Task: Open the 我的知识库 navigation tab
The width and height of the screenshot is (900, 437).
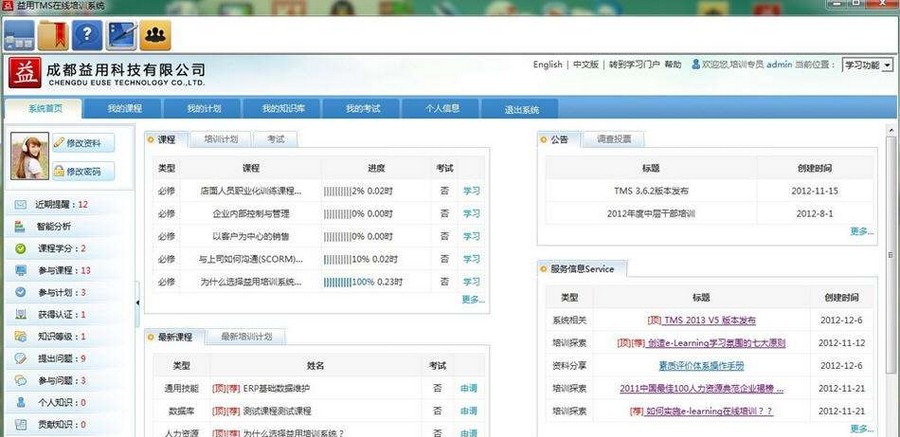Action: pos(283,109)
